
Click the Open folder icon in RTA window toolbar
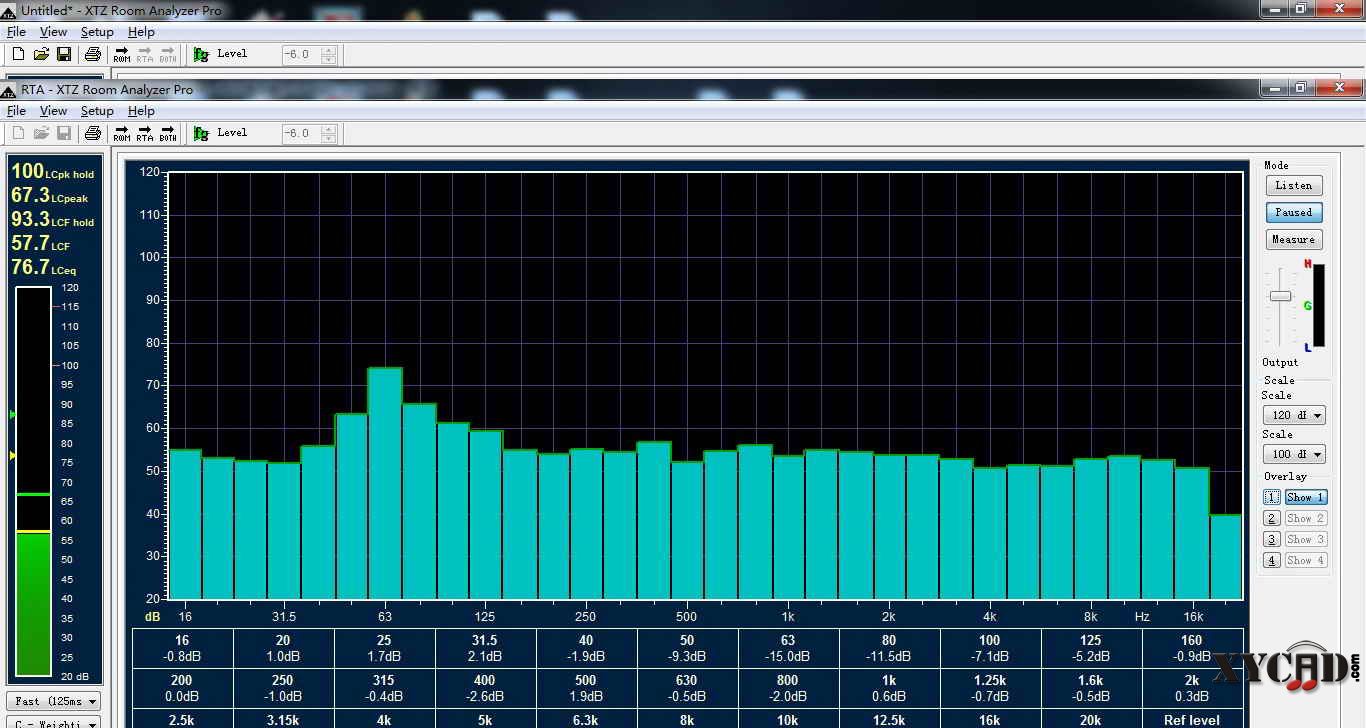pos(41,133)
